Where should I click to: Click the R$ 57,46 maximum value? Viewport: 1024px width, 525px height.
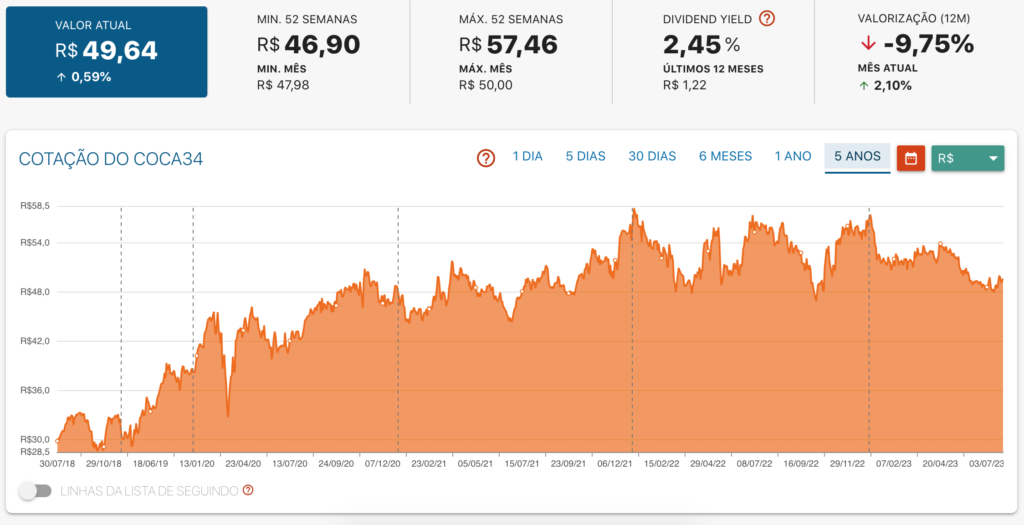[509, 45]
